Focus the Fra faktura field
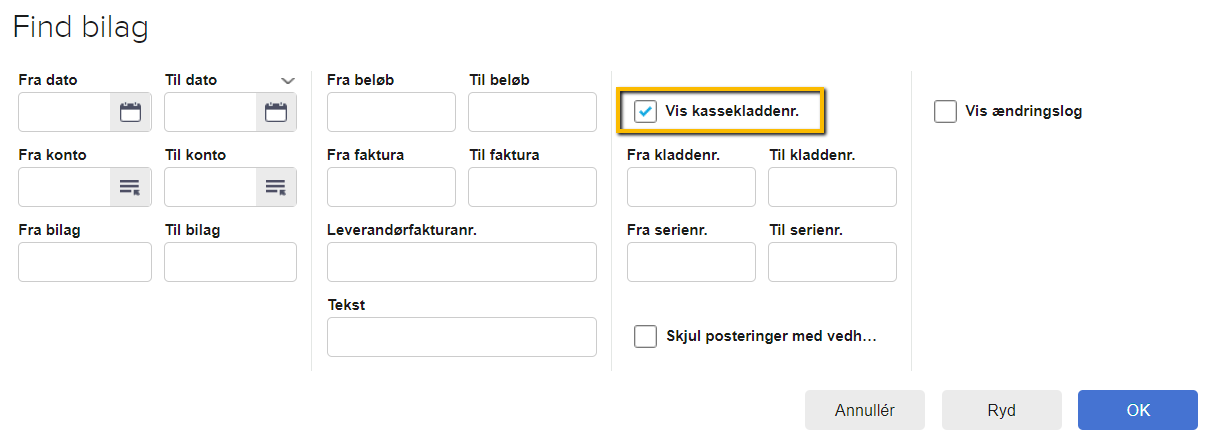This screenshot has width=1213, height=444. (391, 187)
